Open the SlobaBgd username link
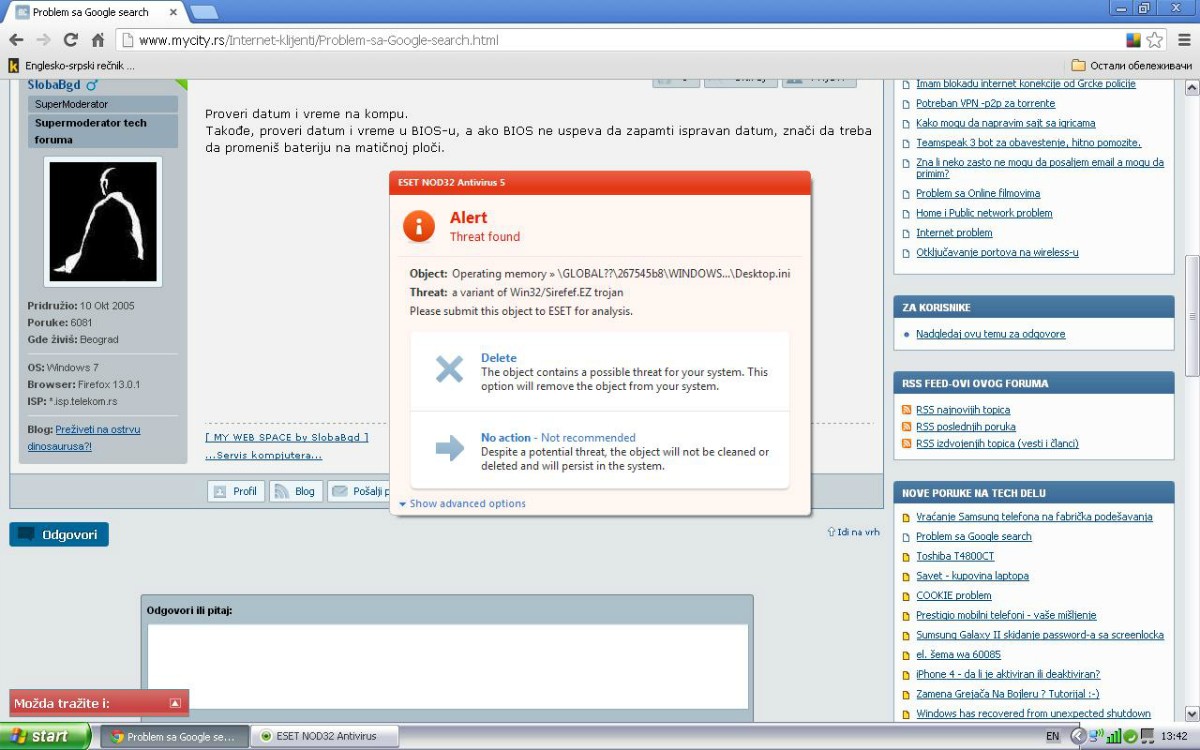Viewport: 1200px width, 750px height. click(x=54, y=85)
